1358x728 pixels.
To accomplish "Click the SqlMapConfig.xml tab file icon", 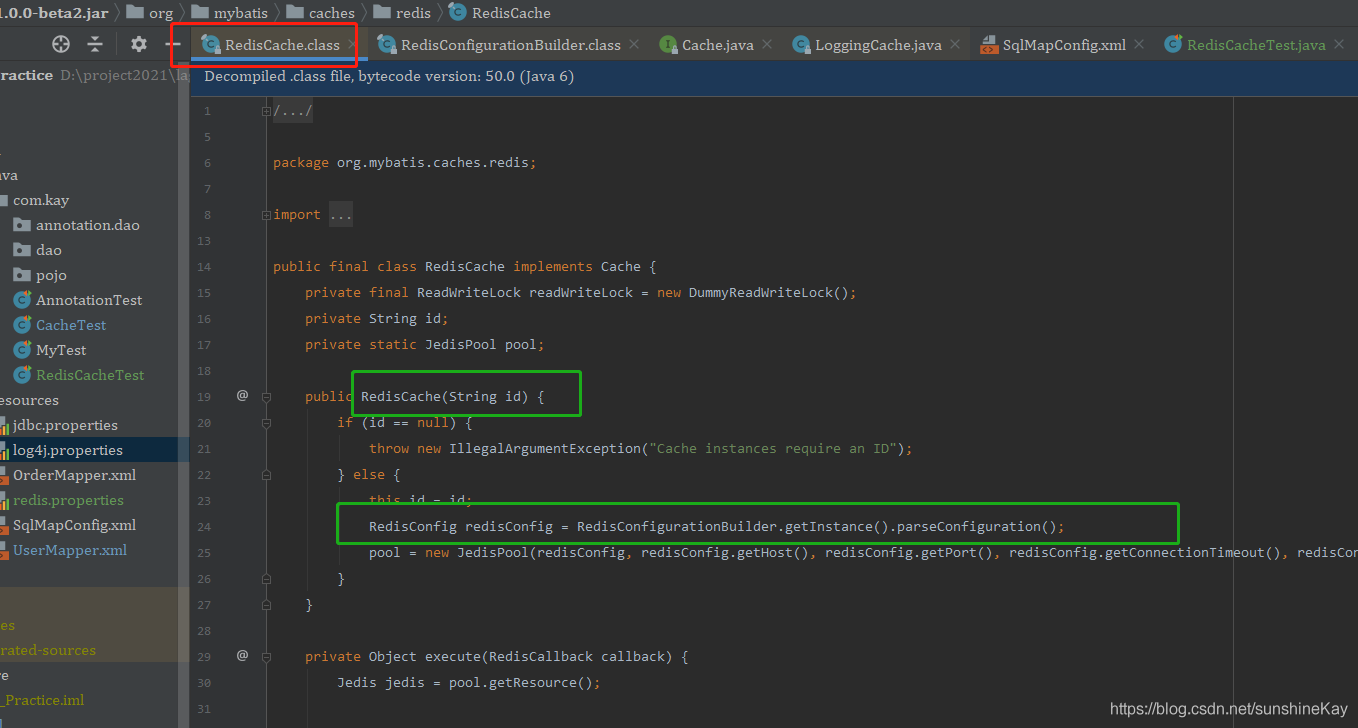I will tap(988, 45).
